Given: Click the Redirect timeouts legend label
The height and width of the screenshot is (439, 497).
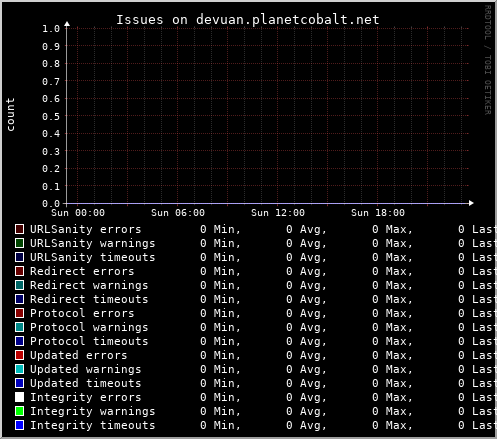Looking at the screenshot, I should 89,299.
